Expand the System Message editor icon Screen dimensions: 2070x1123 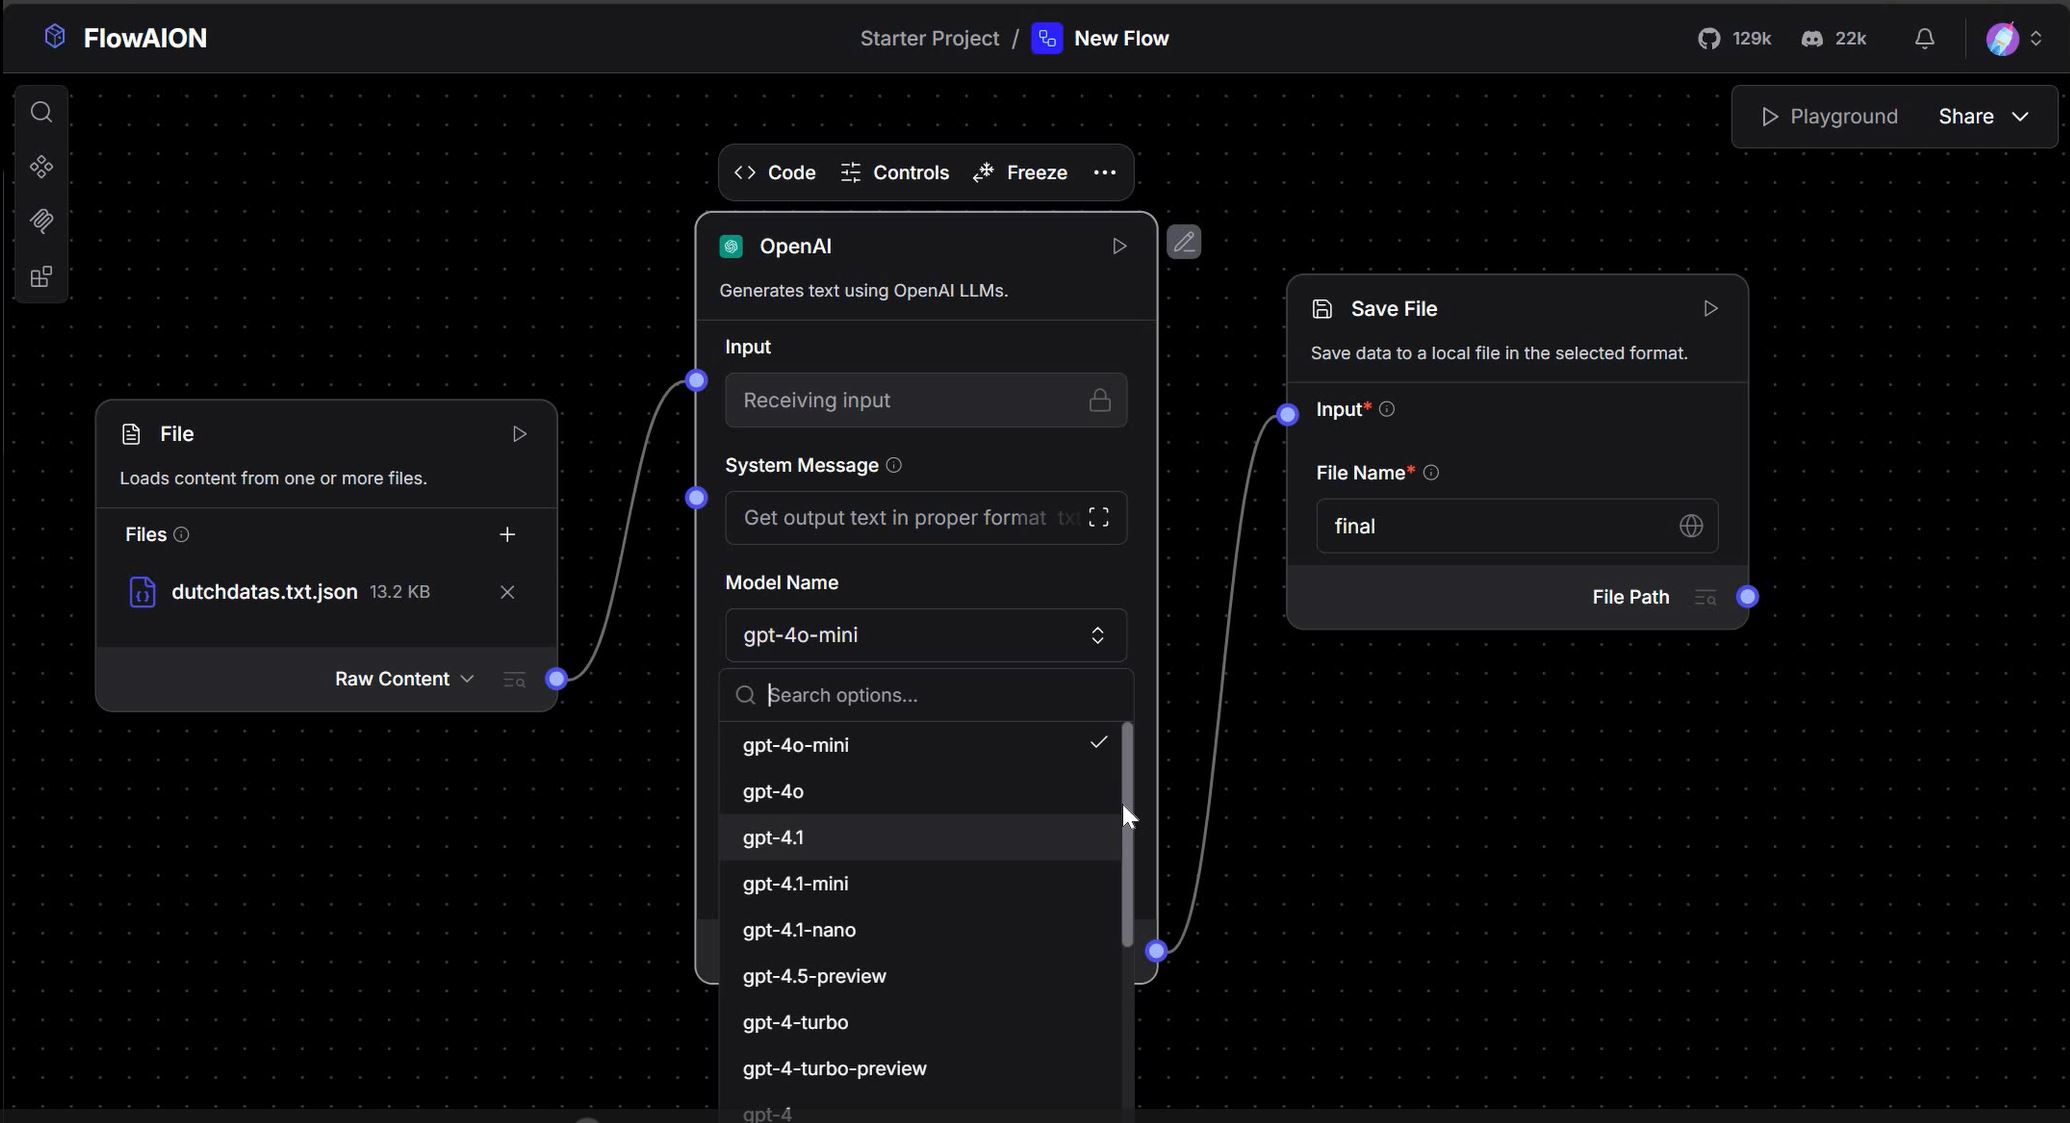pyautogui.click(x=1098, y=518)
